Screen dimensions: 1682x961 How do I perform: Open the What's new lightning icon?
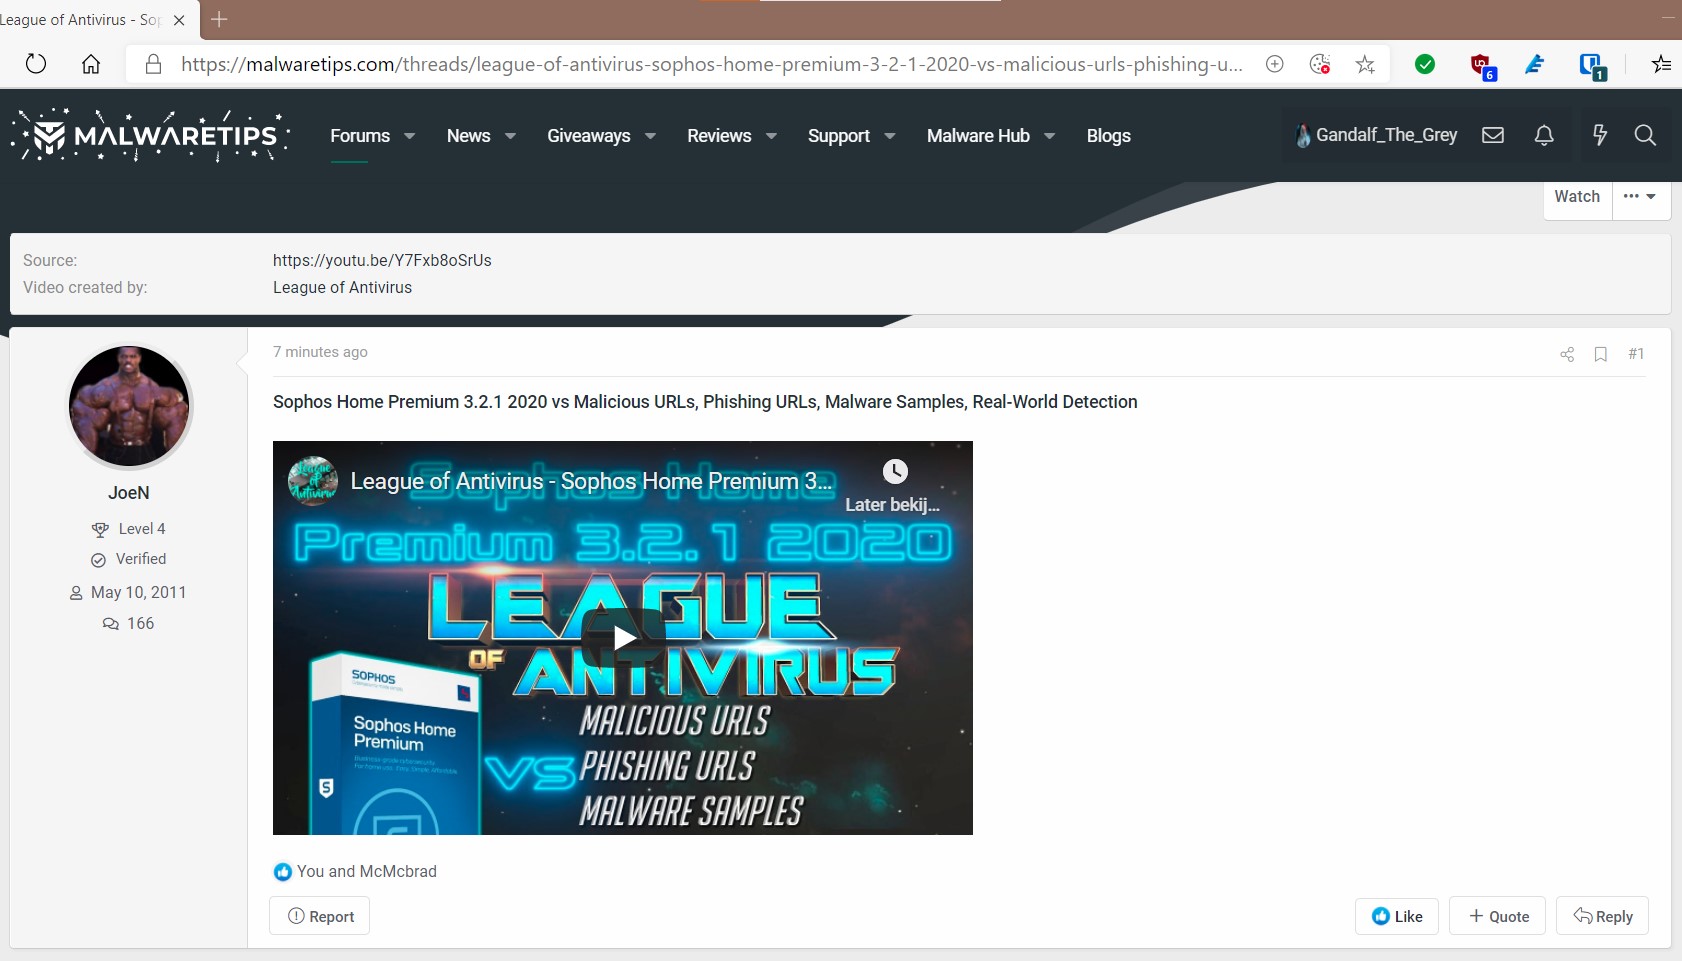[1600, 135]
